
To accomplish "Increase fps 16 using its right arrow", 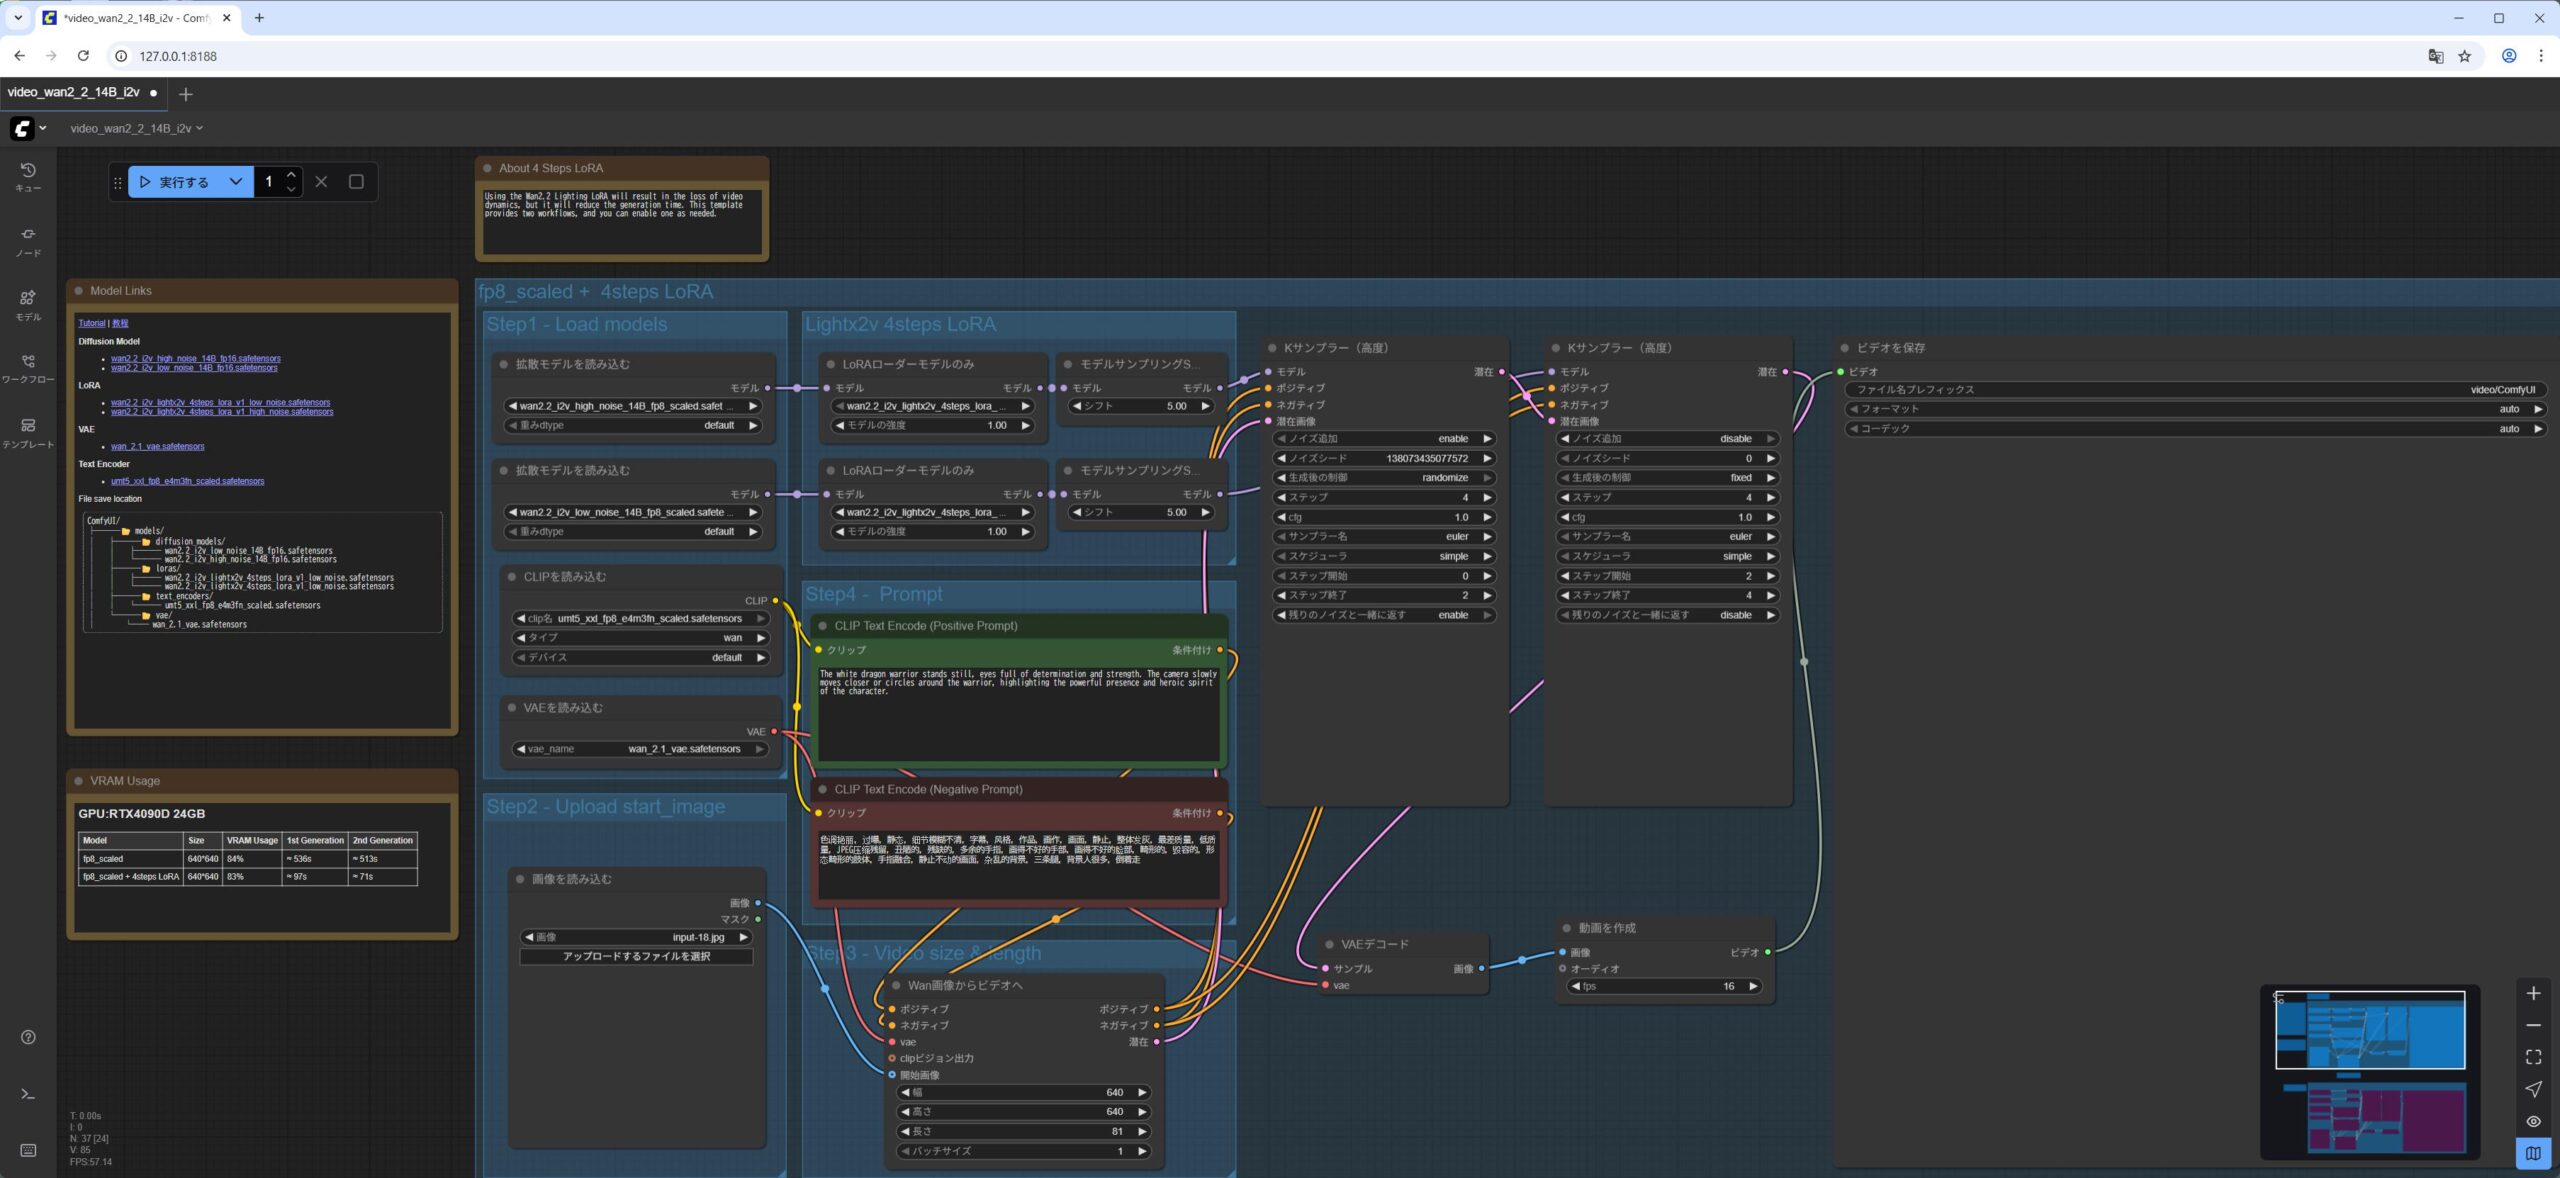I will click(x=1752, y=986).
